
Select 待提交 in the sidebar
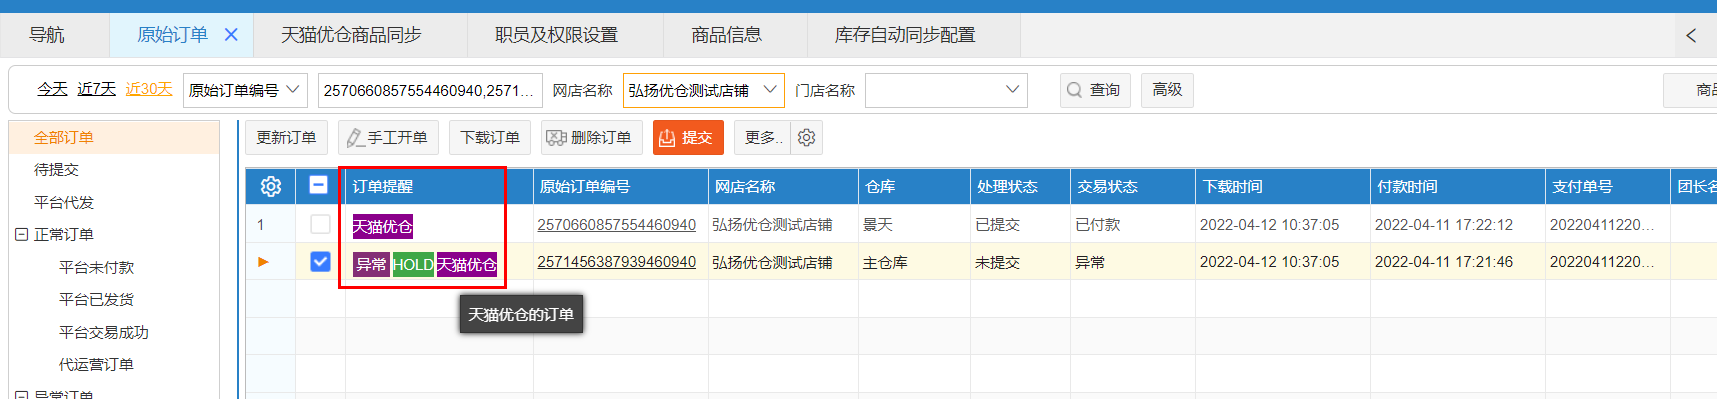pos(56,170)
